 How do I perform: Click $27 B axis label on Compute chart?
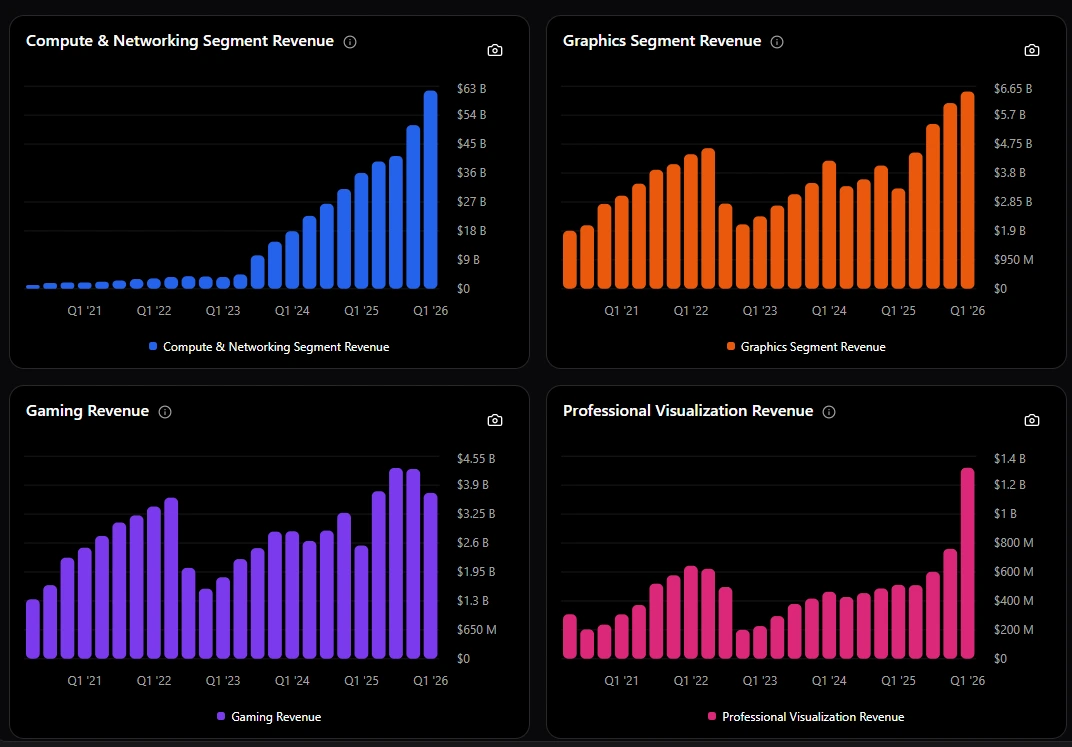click(472, 202)
